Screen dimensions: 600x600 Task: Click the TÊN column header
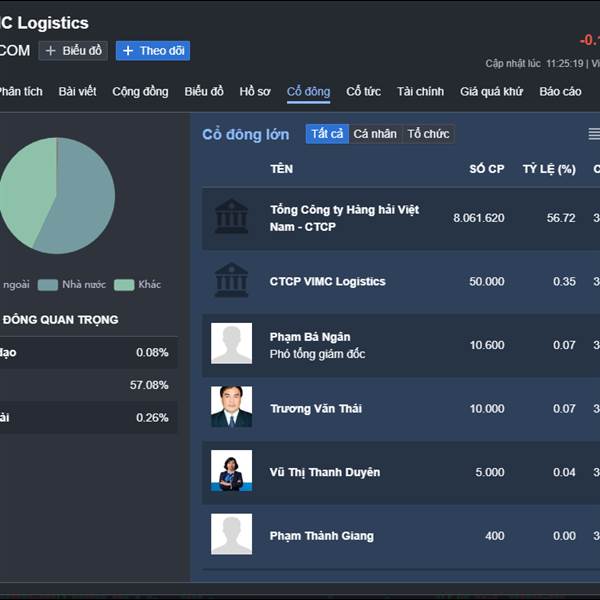[x=282, y=169]
